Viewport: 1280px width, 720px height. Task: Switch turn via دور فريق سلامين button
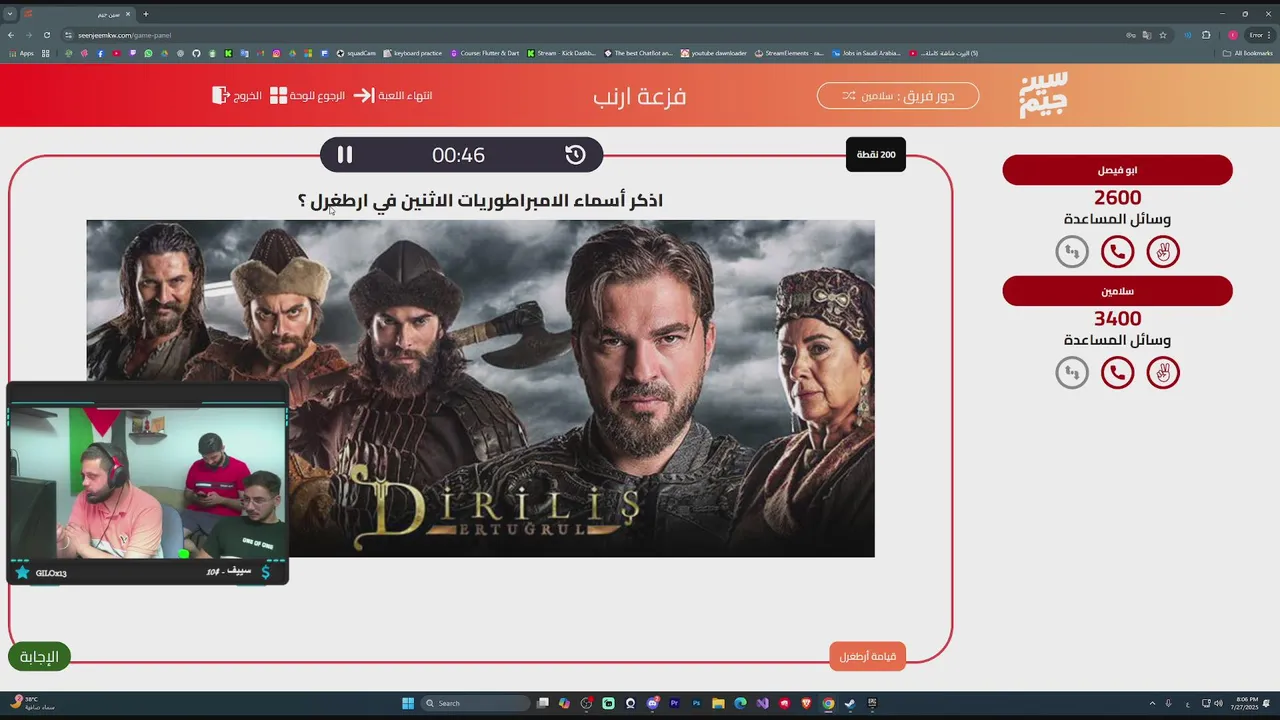pos(898,96)
